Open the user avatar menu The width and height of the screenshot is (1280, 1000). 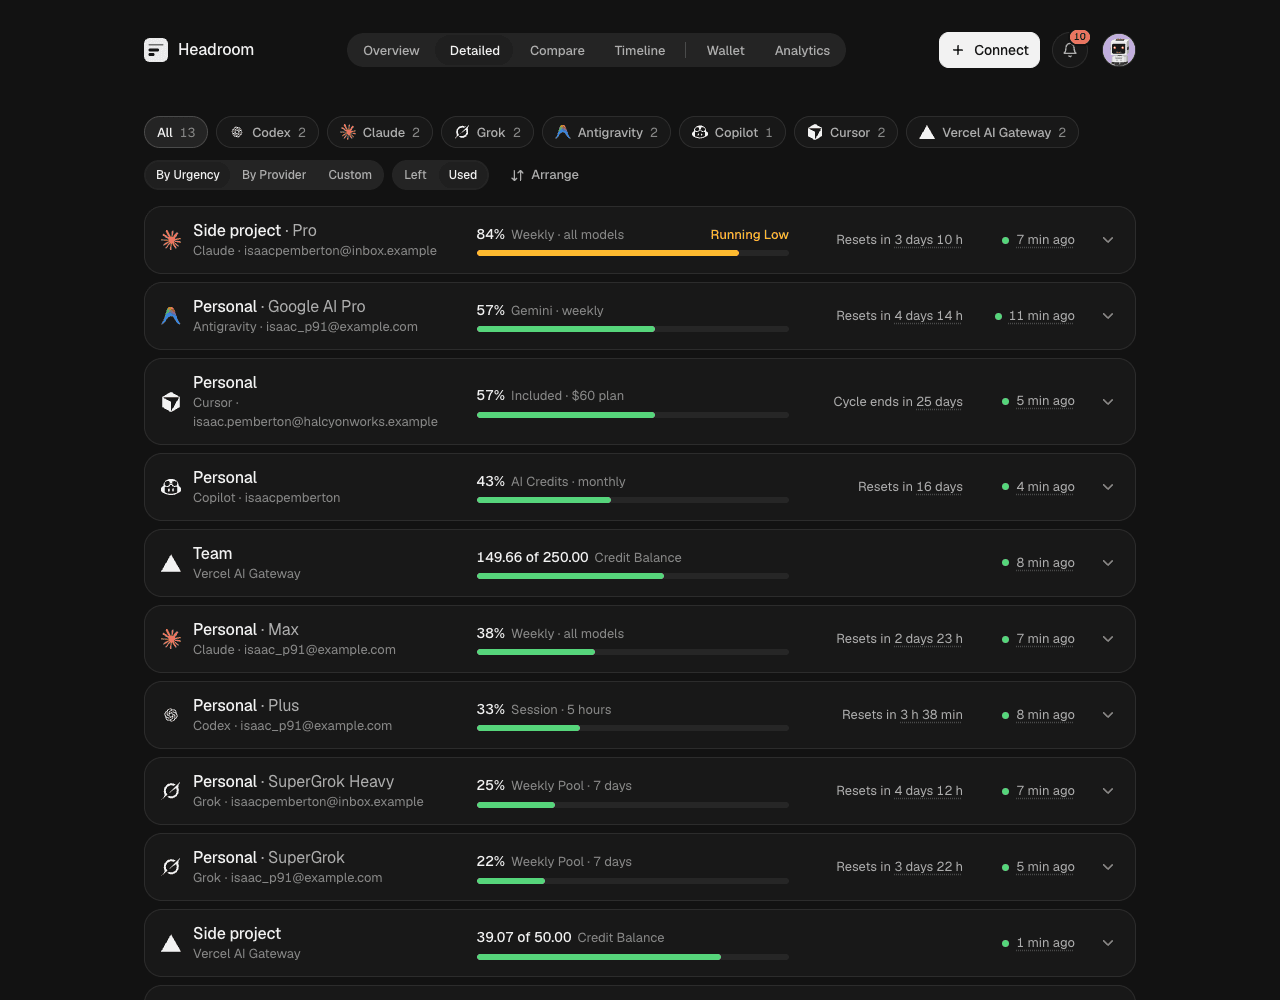tap(1119, 50)
